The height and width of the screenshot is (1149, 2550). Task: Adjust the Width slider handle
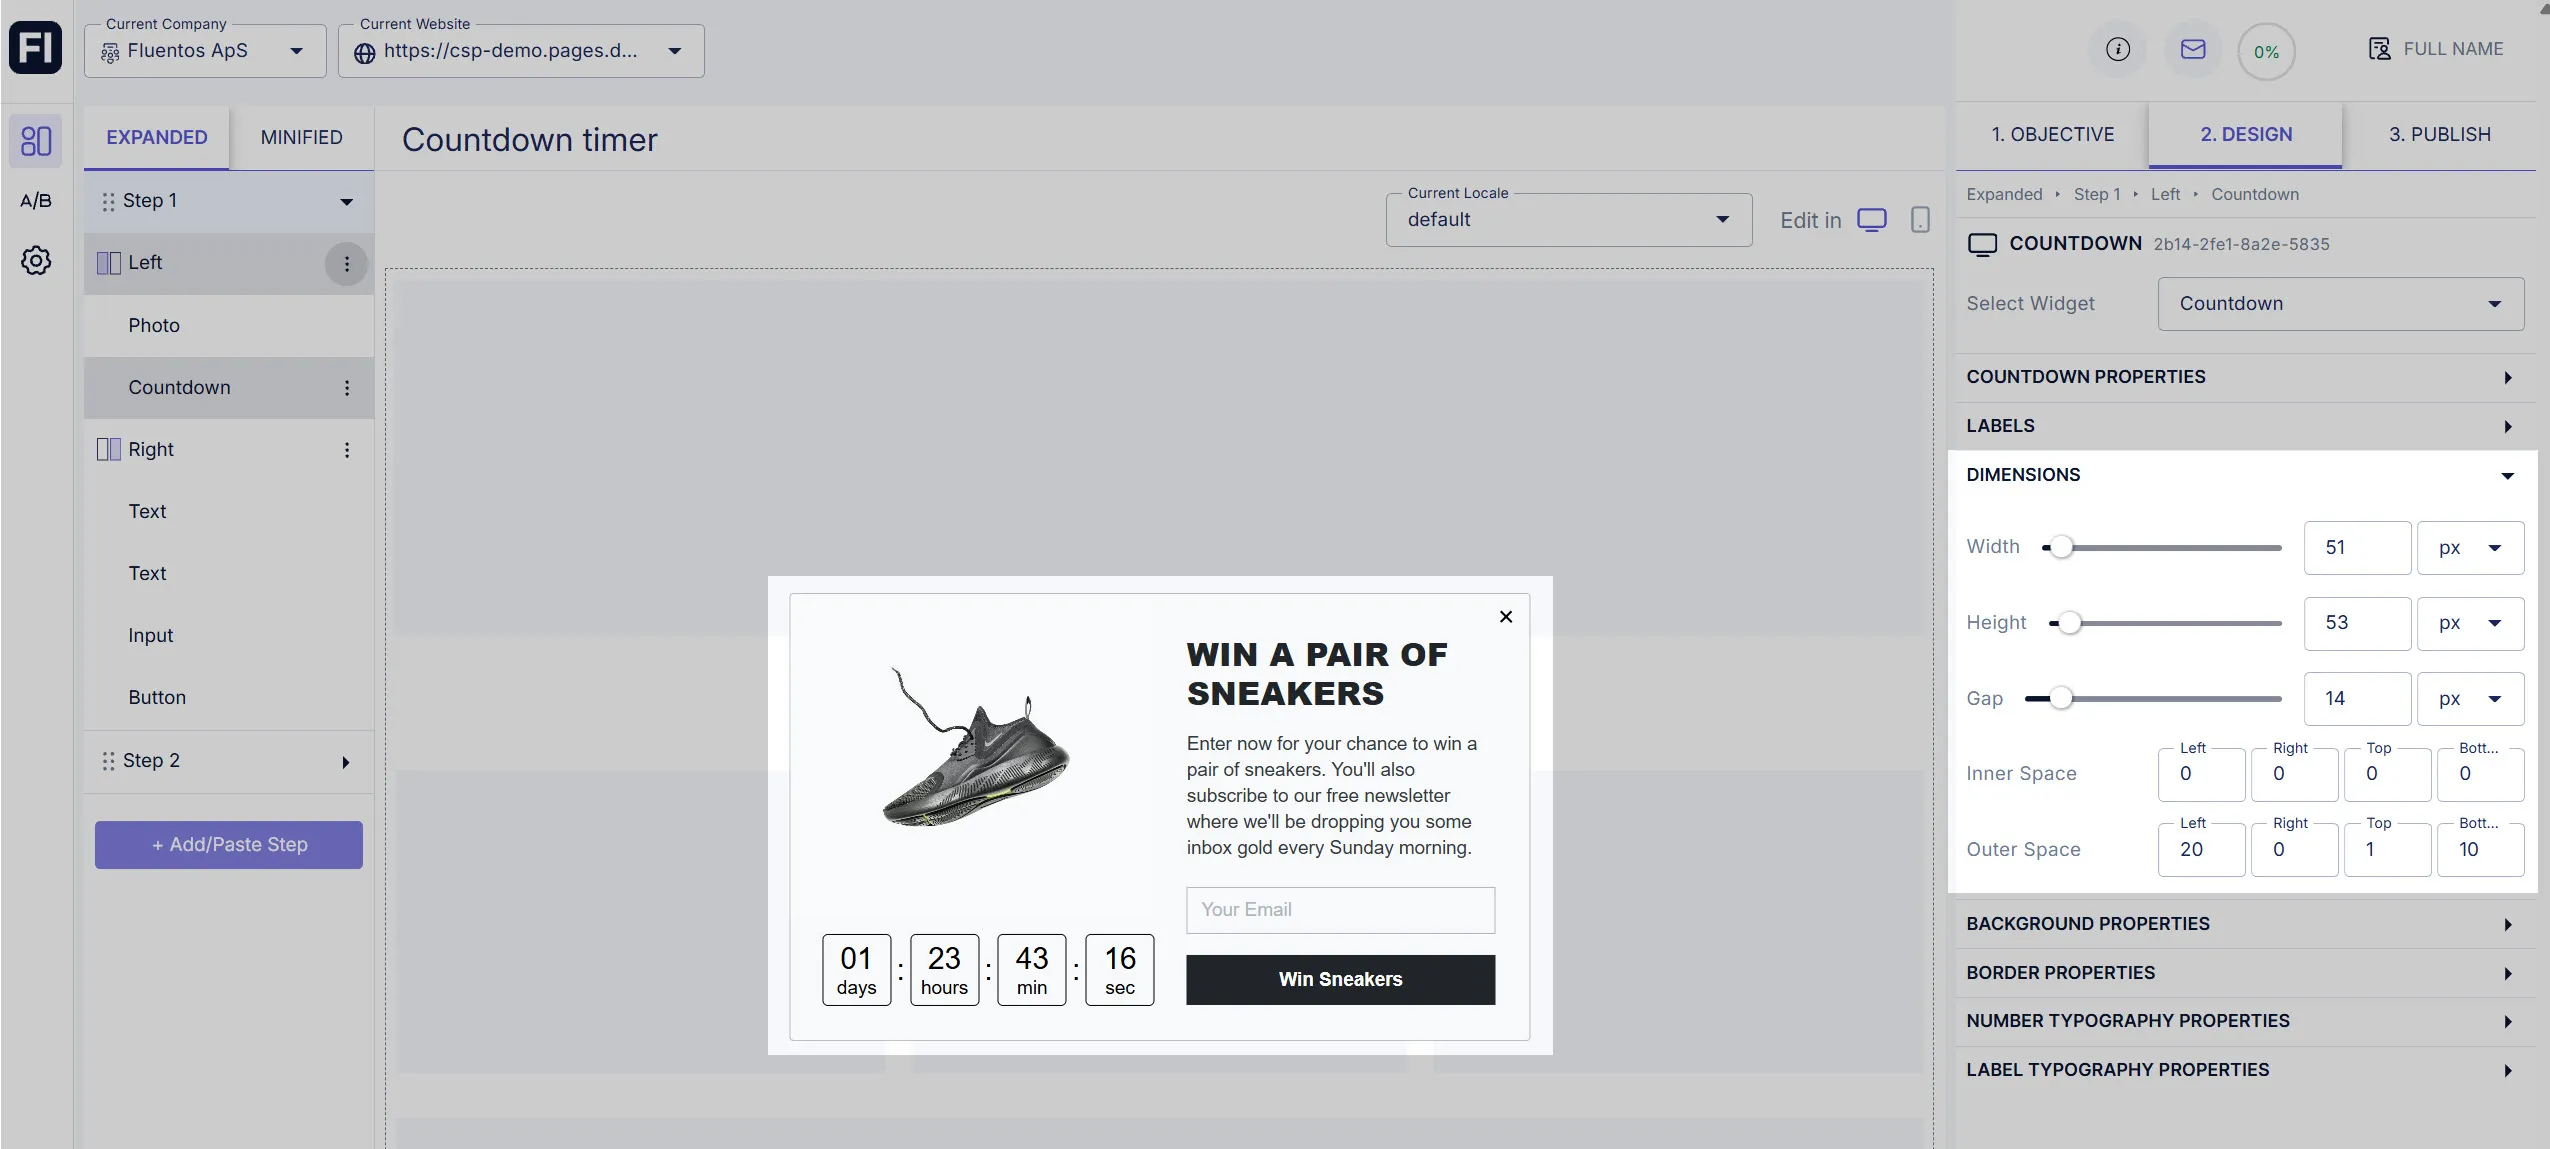click(2060, 547)
